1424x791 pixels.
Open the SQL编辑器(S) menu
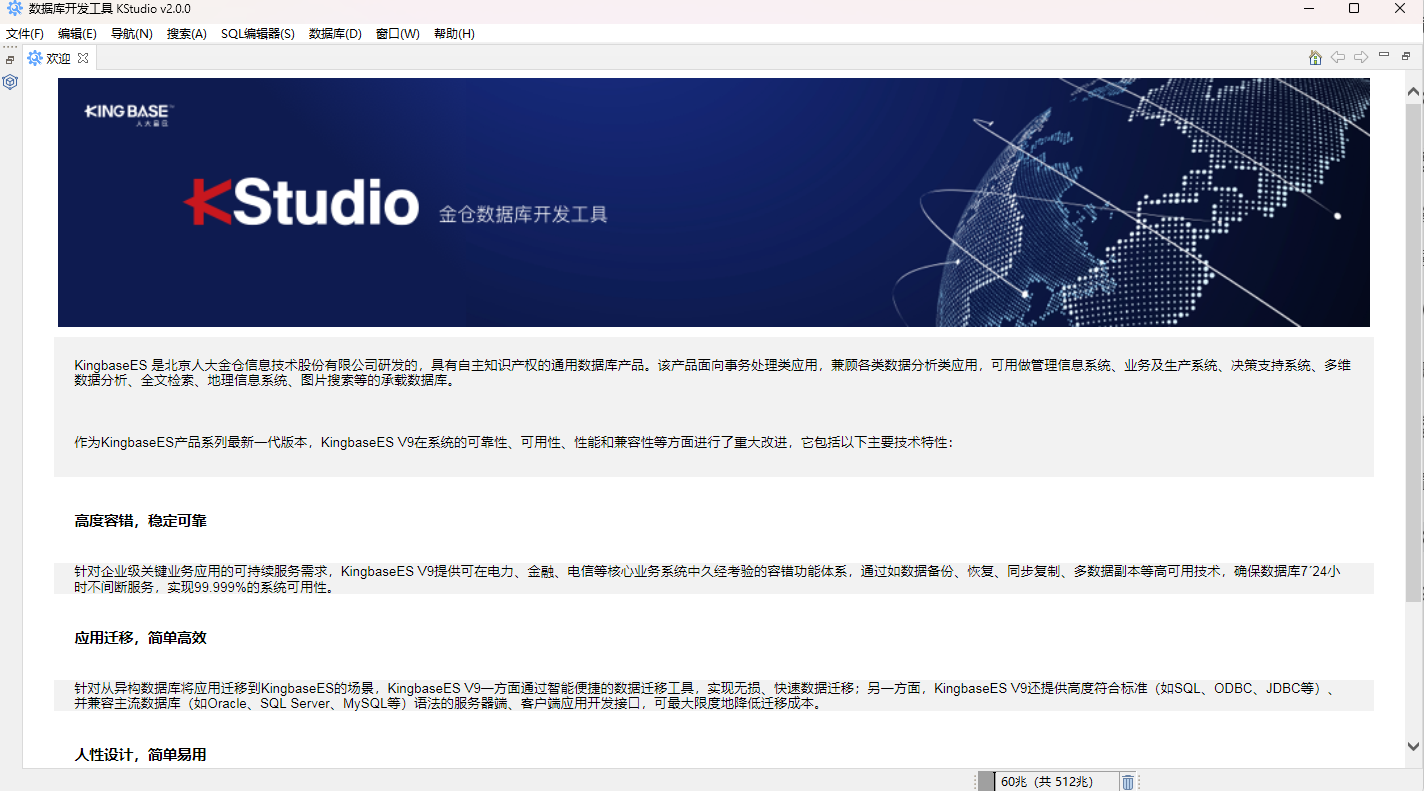point(258,33)
